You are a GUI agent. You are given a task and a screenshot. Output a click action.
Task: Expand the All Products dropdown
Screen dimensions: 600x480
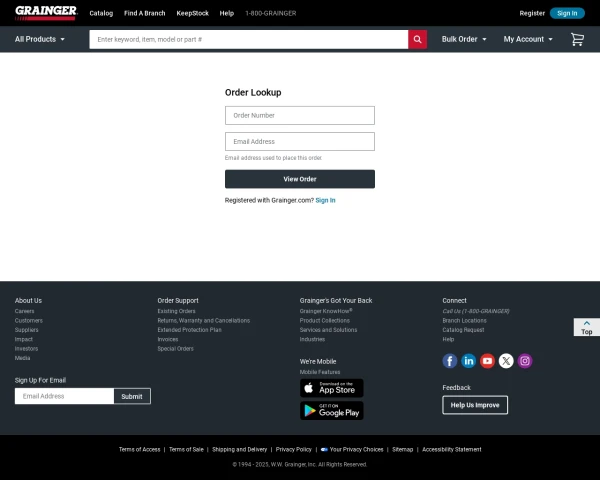40,39
